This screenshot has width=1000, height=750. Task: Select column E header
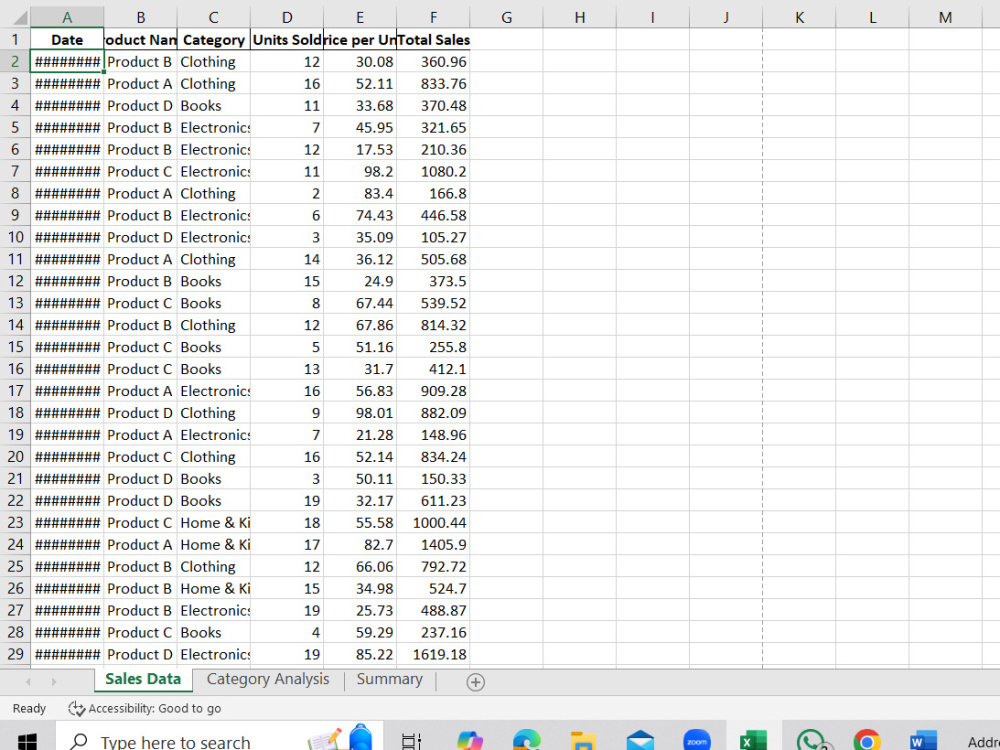click(360, 17)
